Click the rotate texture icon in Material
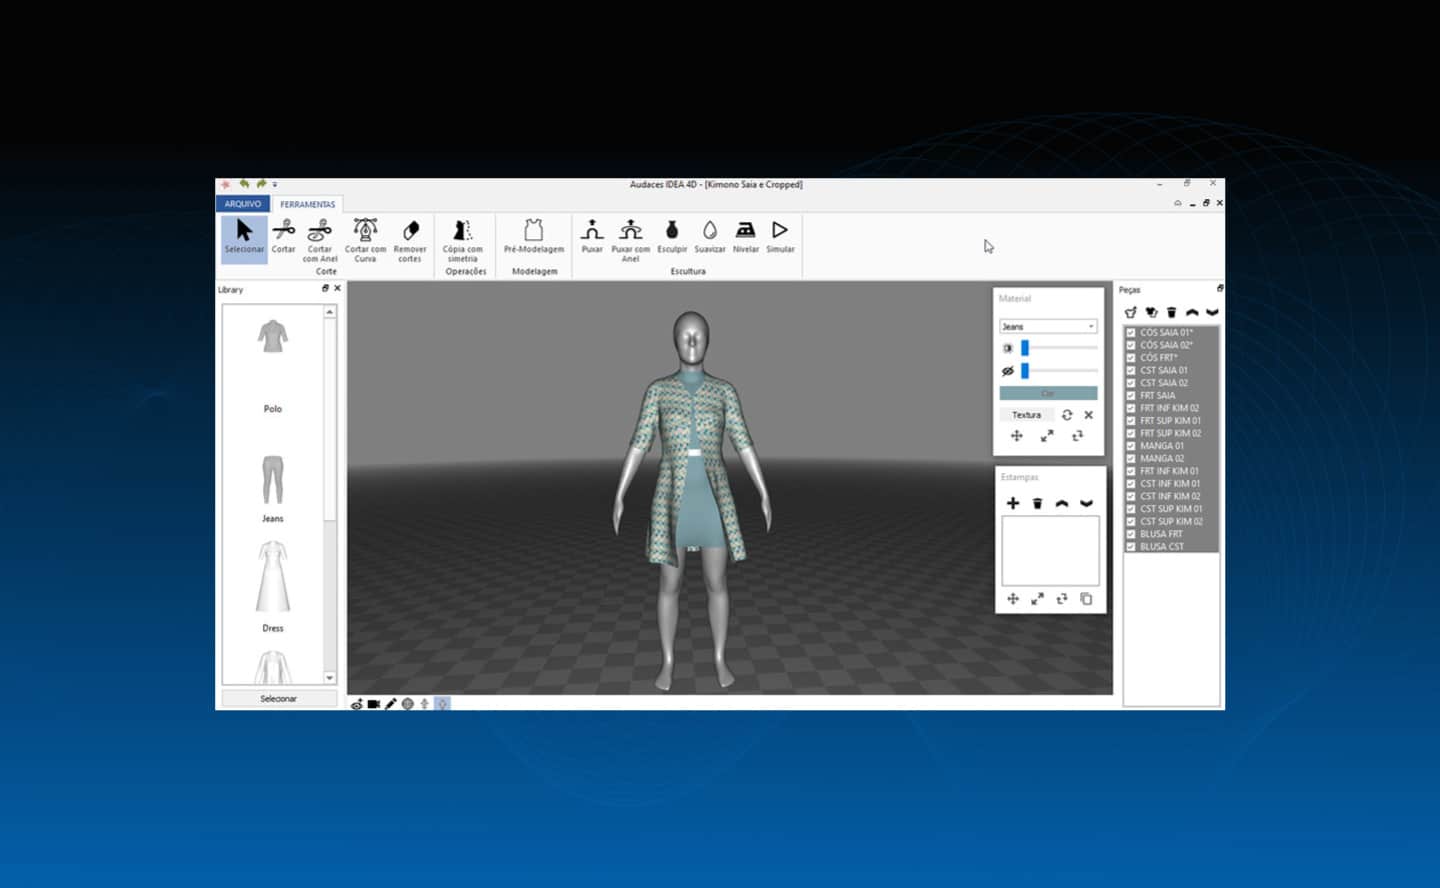 tap(1077, 436)
